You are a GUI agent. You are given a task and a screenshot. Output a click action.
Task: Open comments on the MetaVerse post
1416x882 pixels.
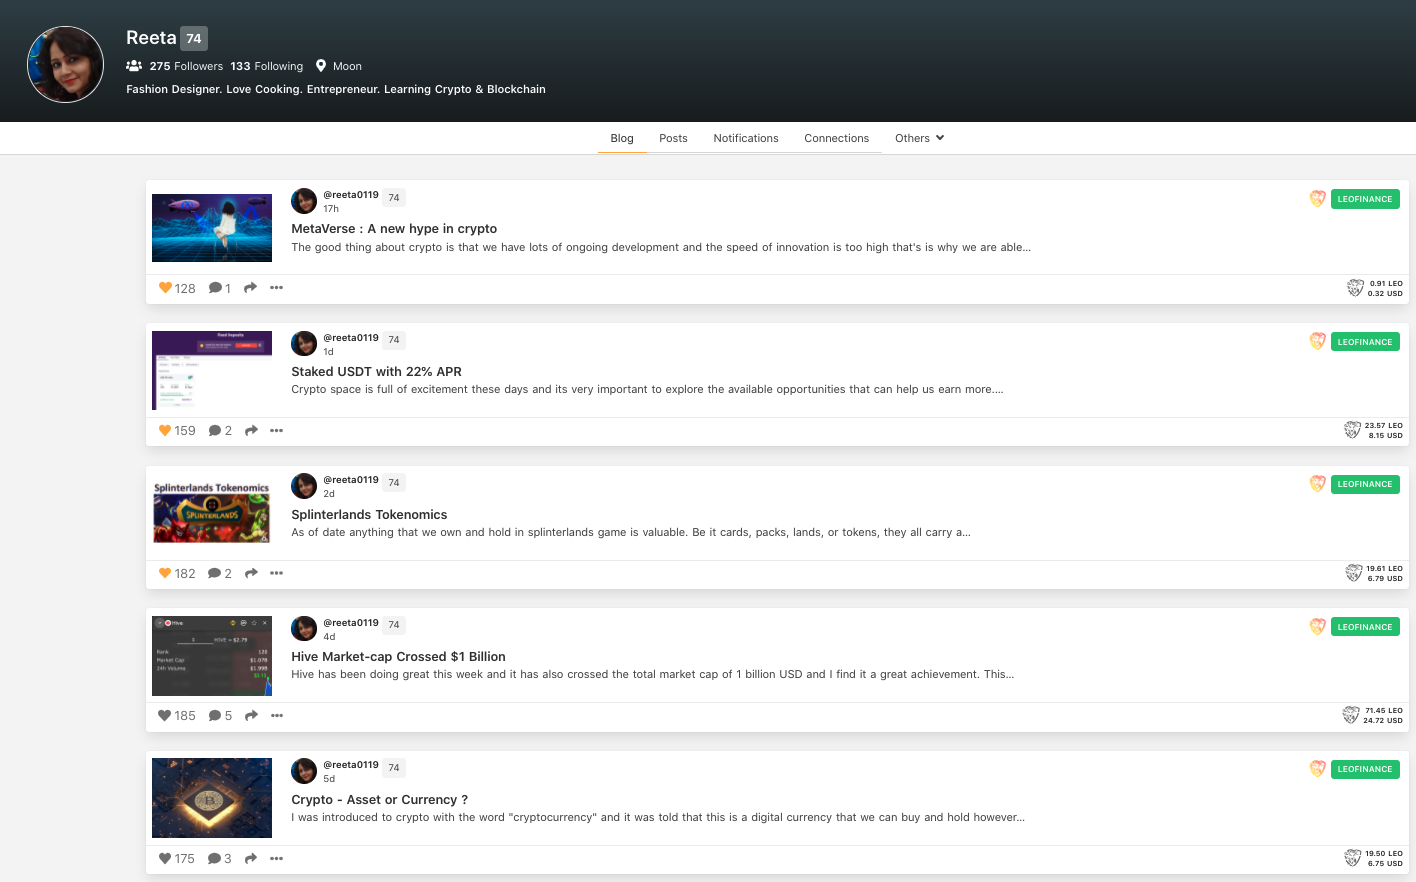point(215,288)
